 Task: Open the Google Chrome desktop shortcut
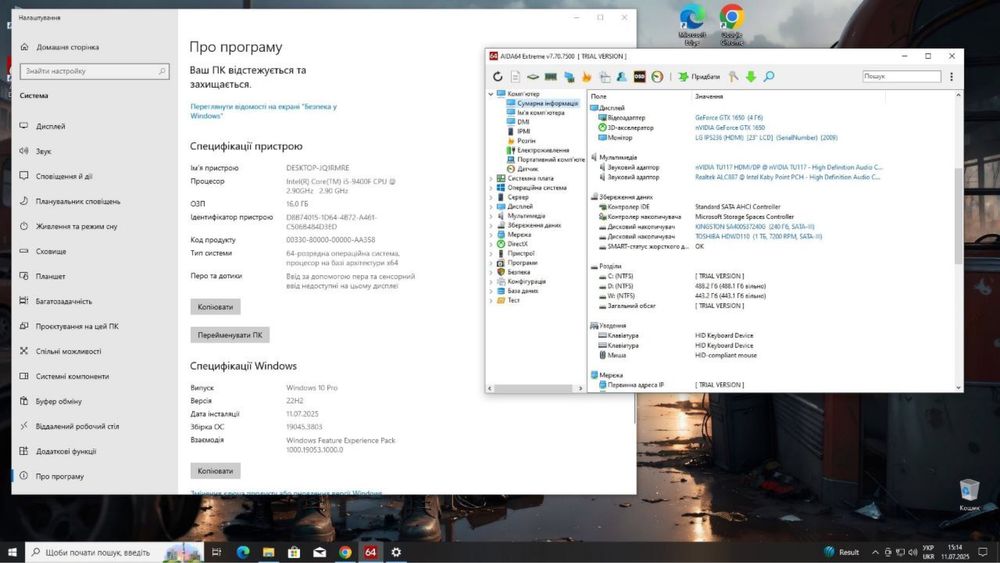pyautogui.click(x=732, y=24)
